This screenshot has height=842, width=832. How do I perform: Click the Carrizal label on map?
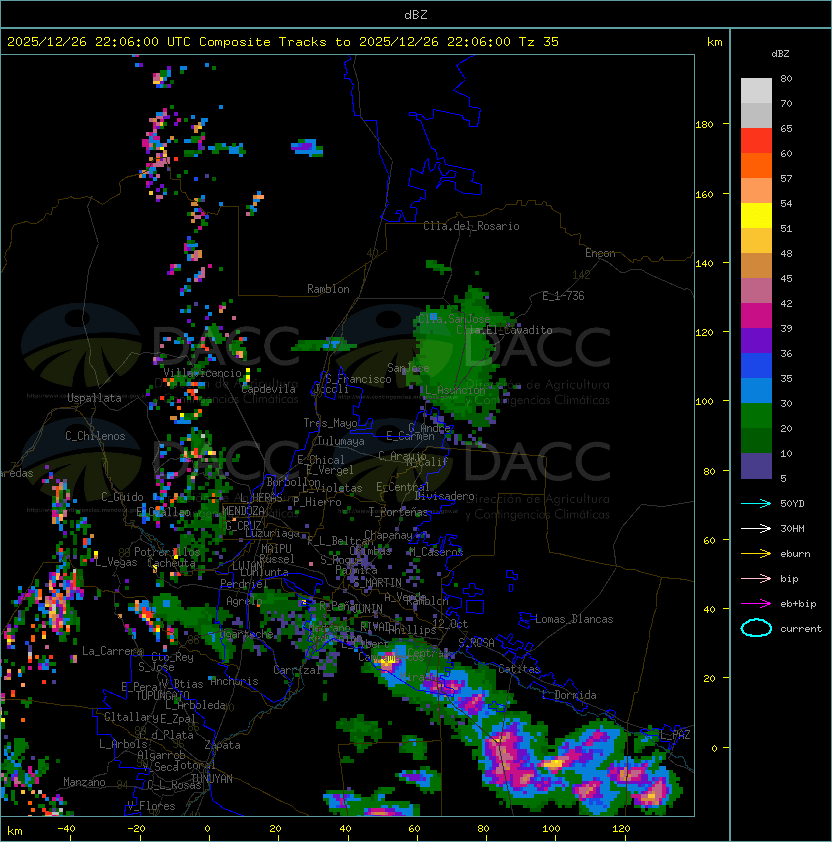[x=297, y=670]
